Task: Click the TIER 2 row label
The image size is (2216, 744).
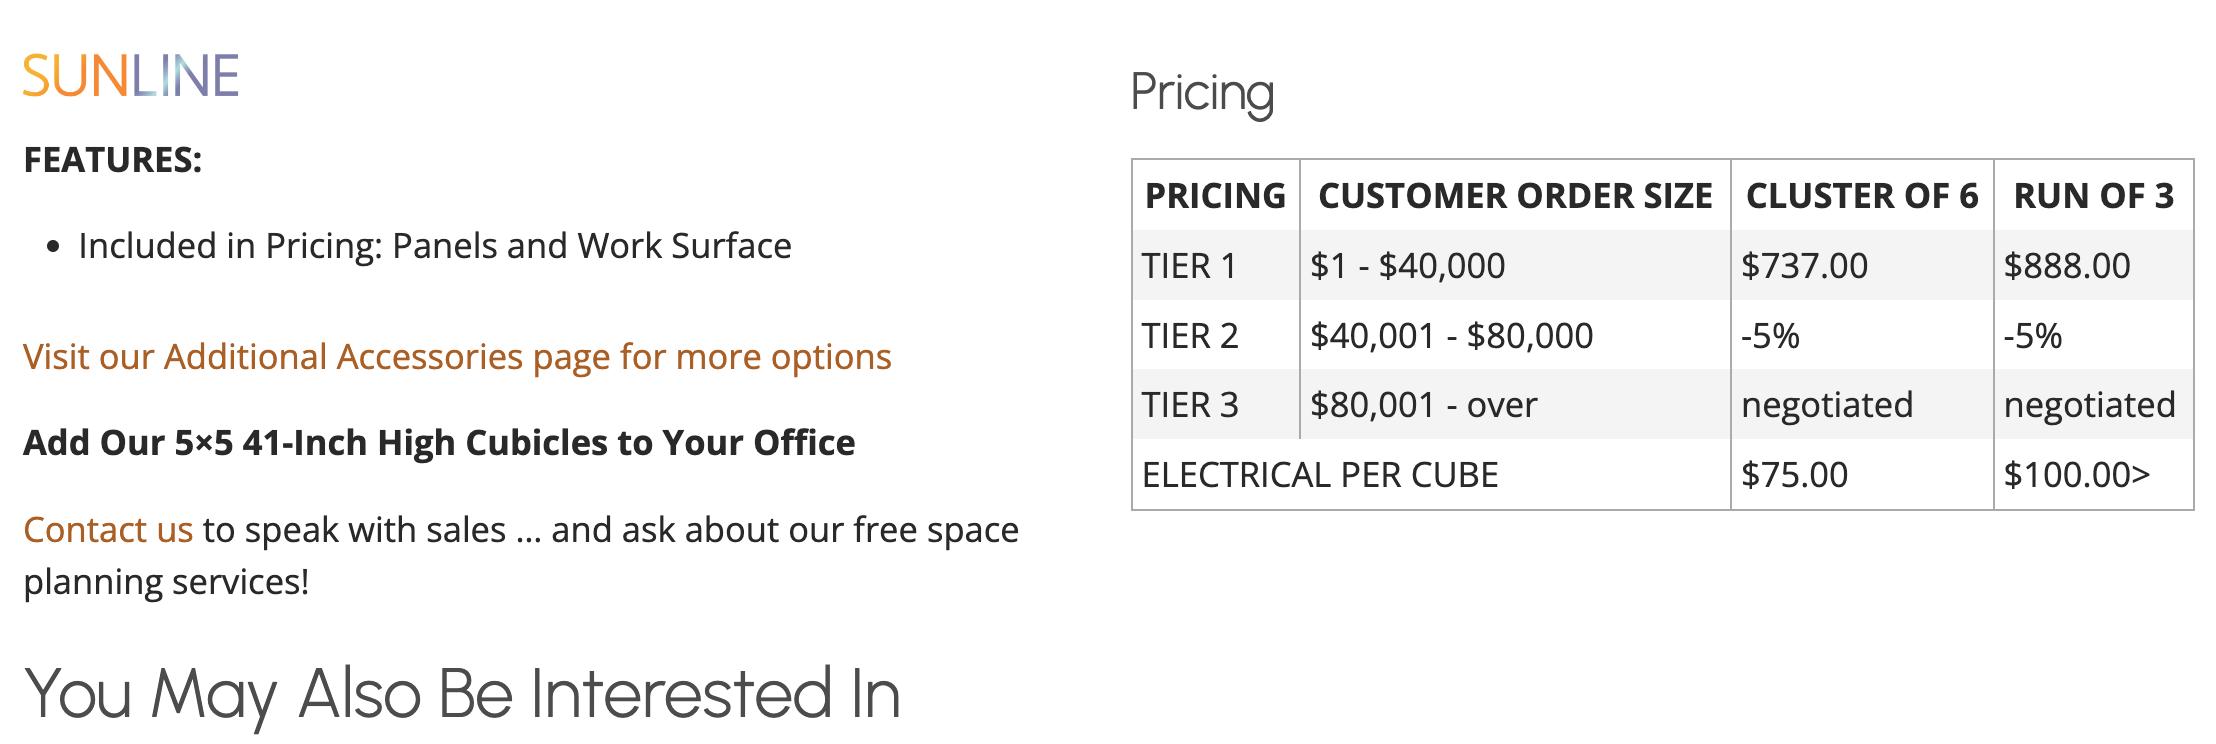Action: tap(1190, 336)
